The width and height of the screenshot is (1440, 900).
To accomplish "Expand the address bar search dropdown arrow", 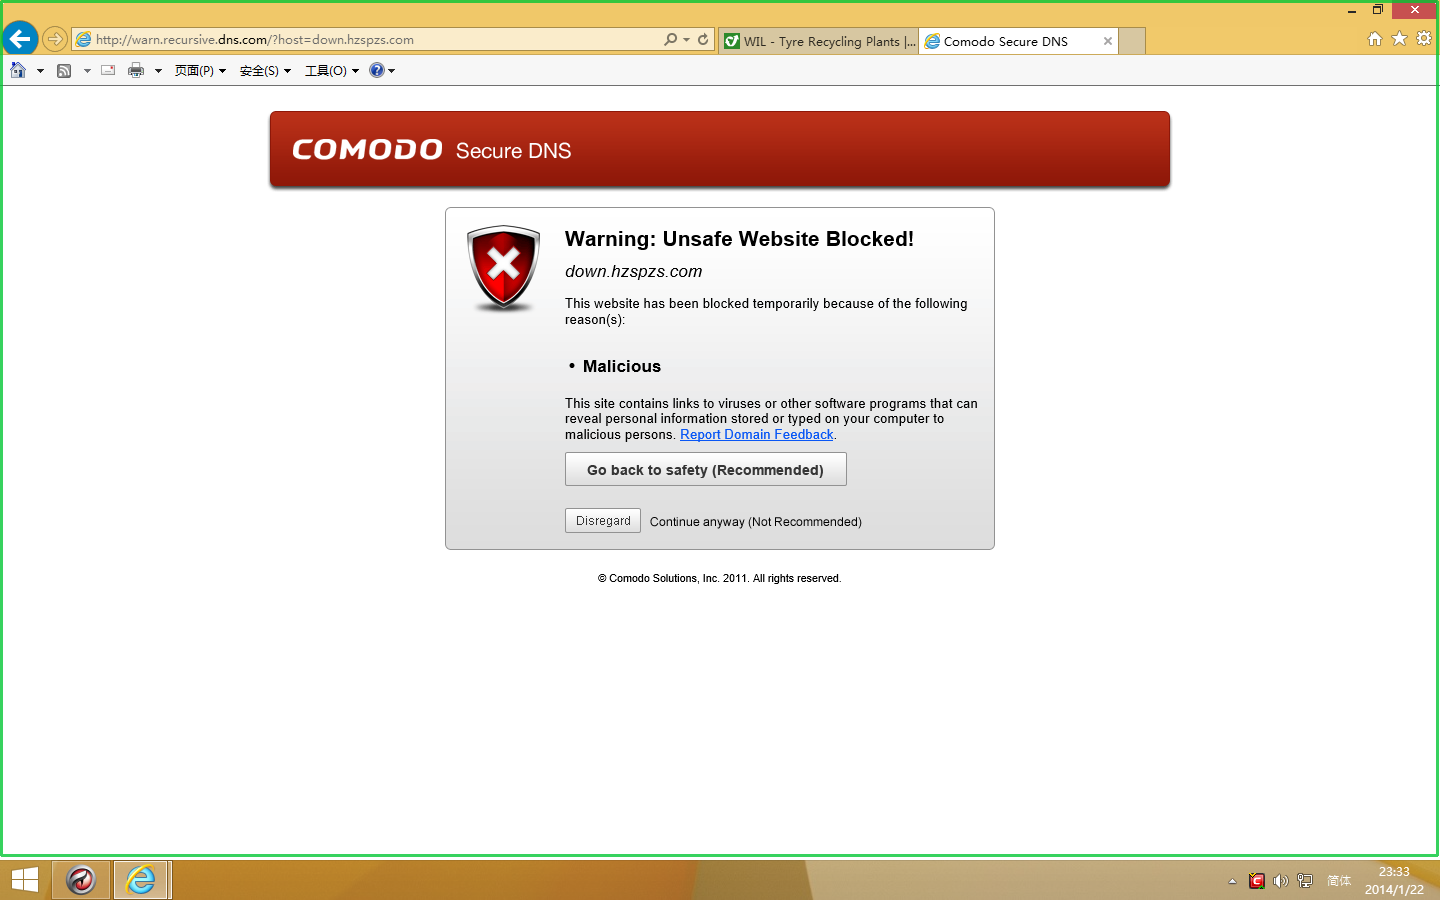I will click(686, 40).
